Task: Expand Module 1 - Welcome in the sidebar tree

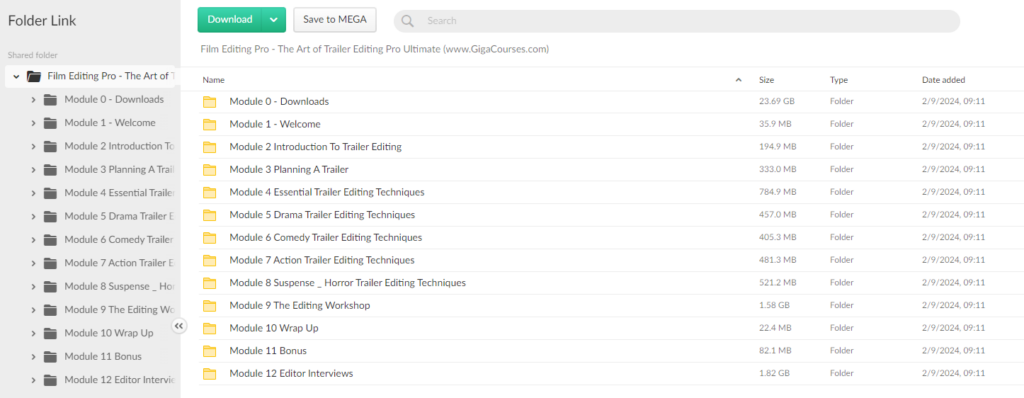Action: pyautogui.click(x=33, y=123)
